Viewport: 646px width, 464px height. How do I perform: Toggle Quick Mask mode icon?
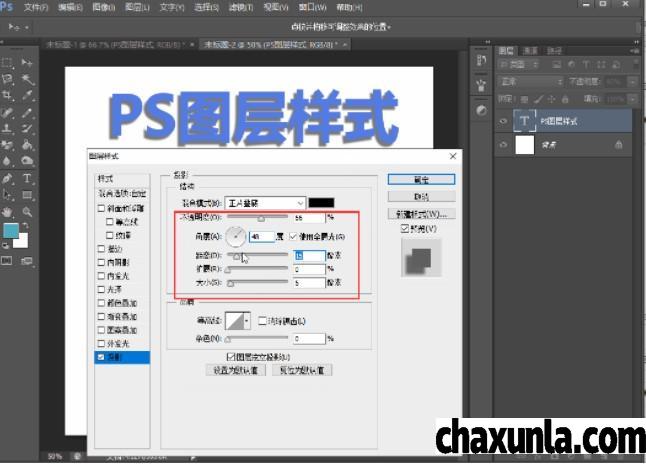[x=7, y=260]
